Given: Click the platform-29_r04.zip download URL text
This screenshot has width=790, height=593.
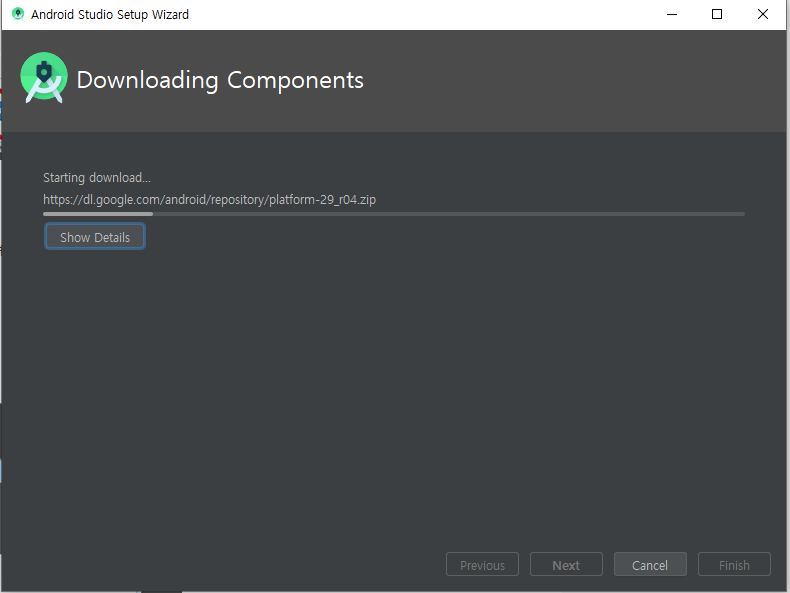Looking at the screenshot, I should coord(209,200).
